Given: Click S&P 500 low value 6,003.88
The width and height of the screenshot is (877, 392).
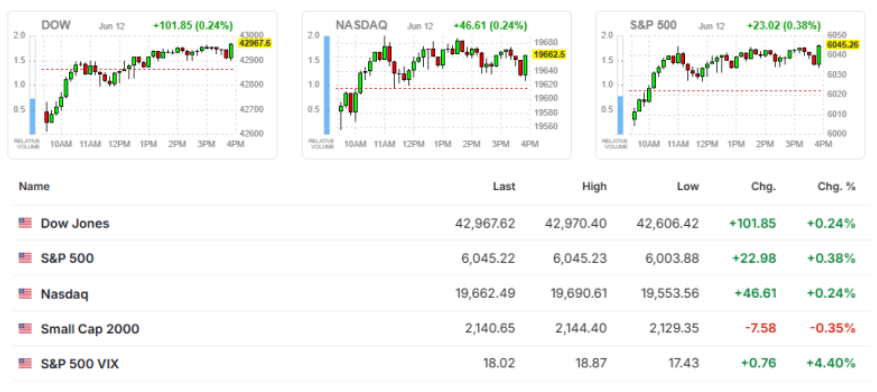Looking at the screenshot, I should click(673, 258).
